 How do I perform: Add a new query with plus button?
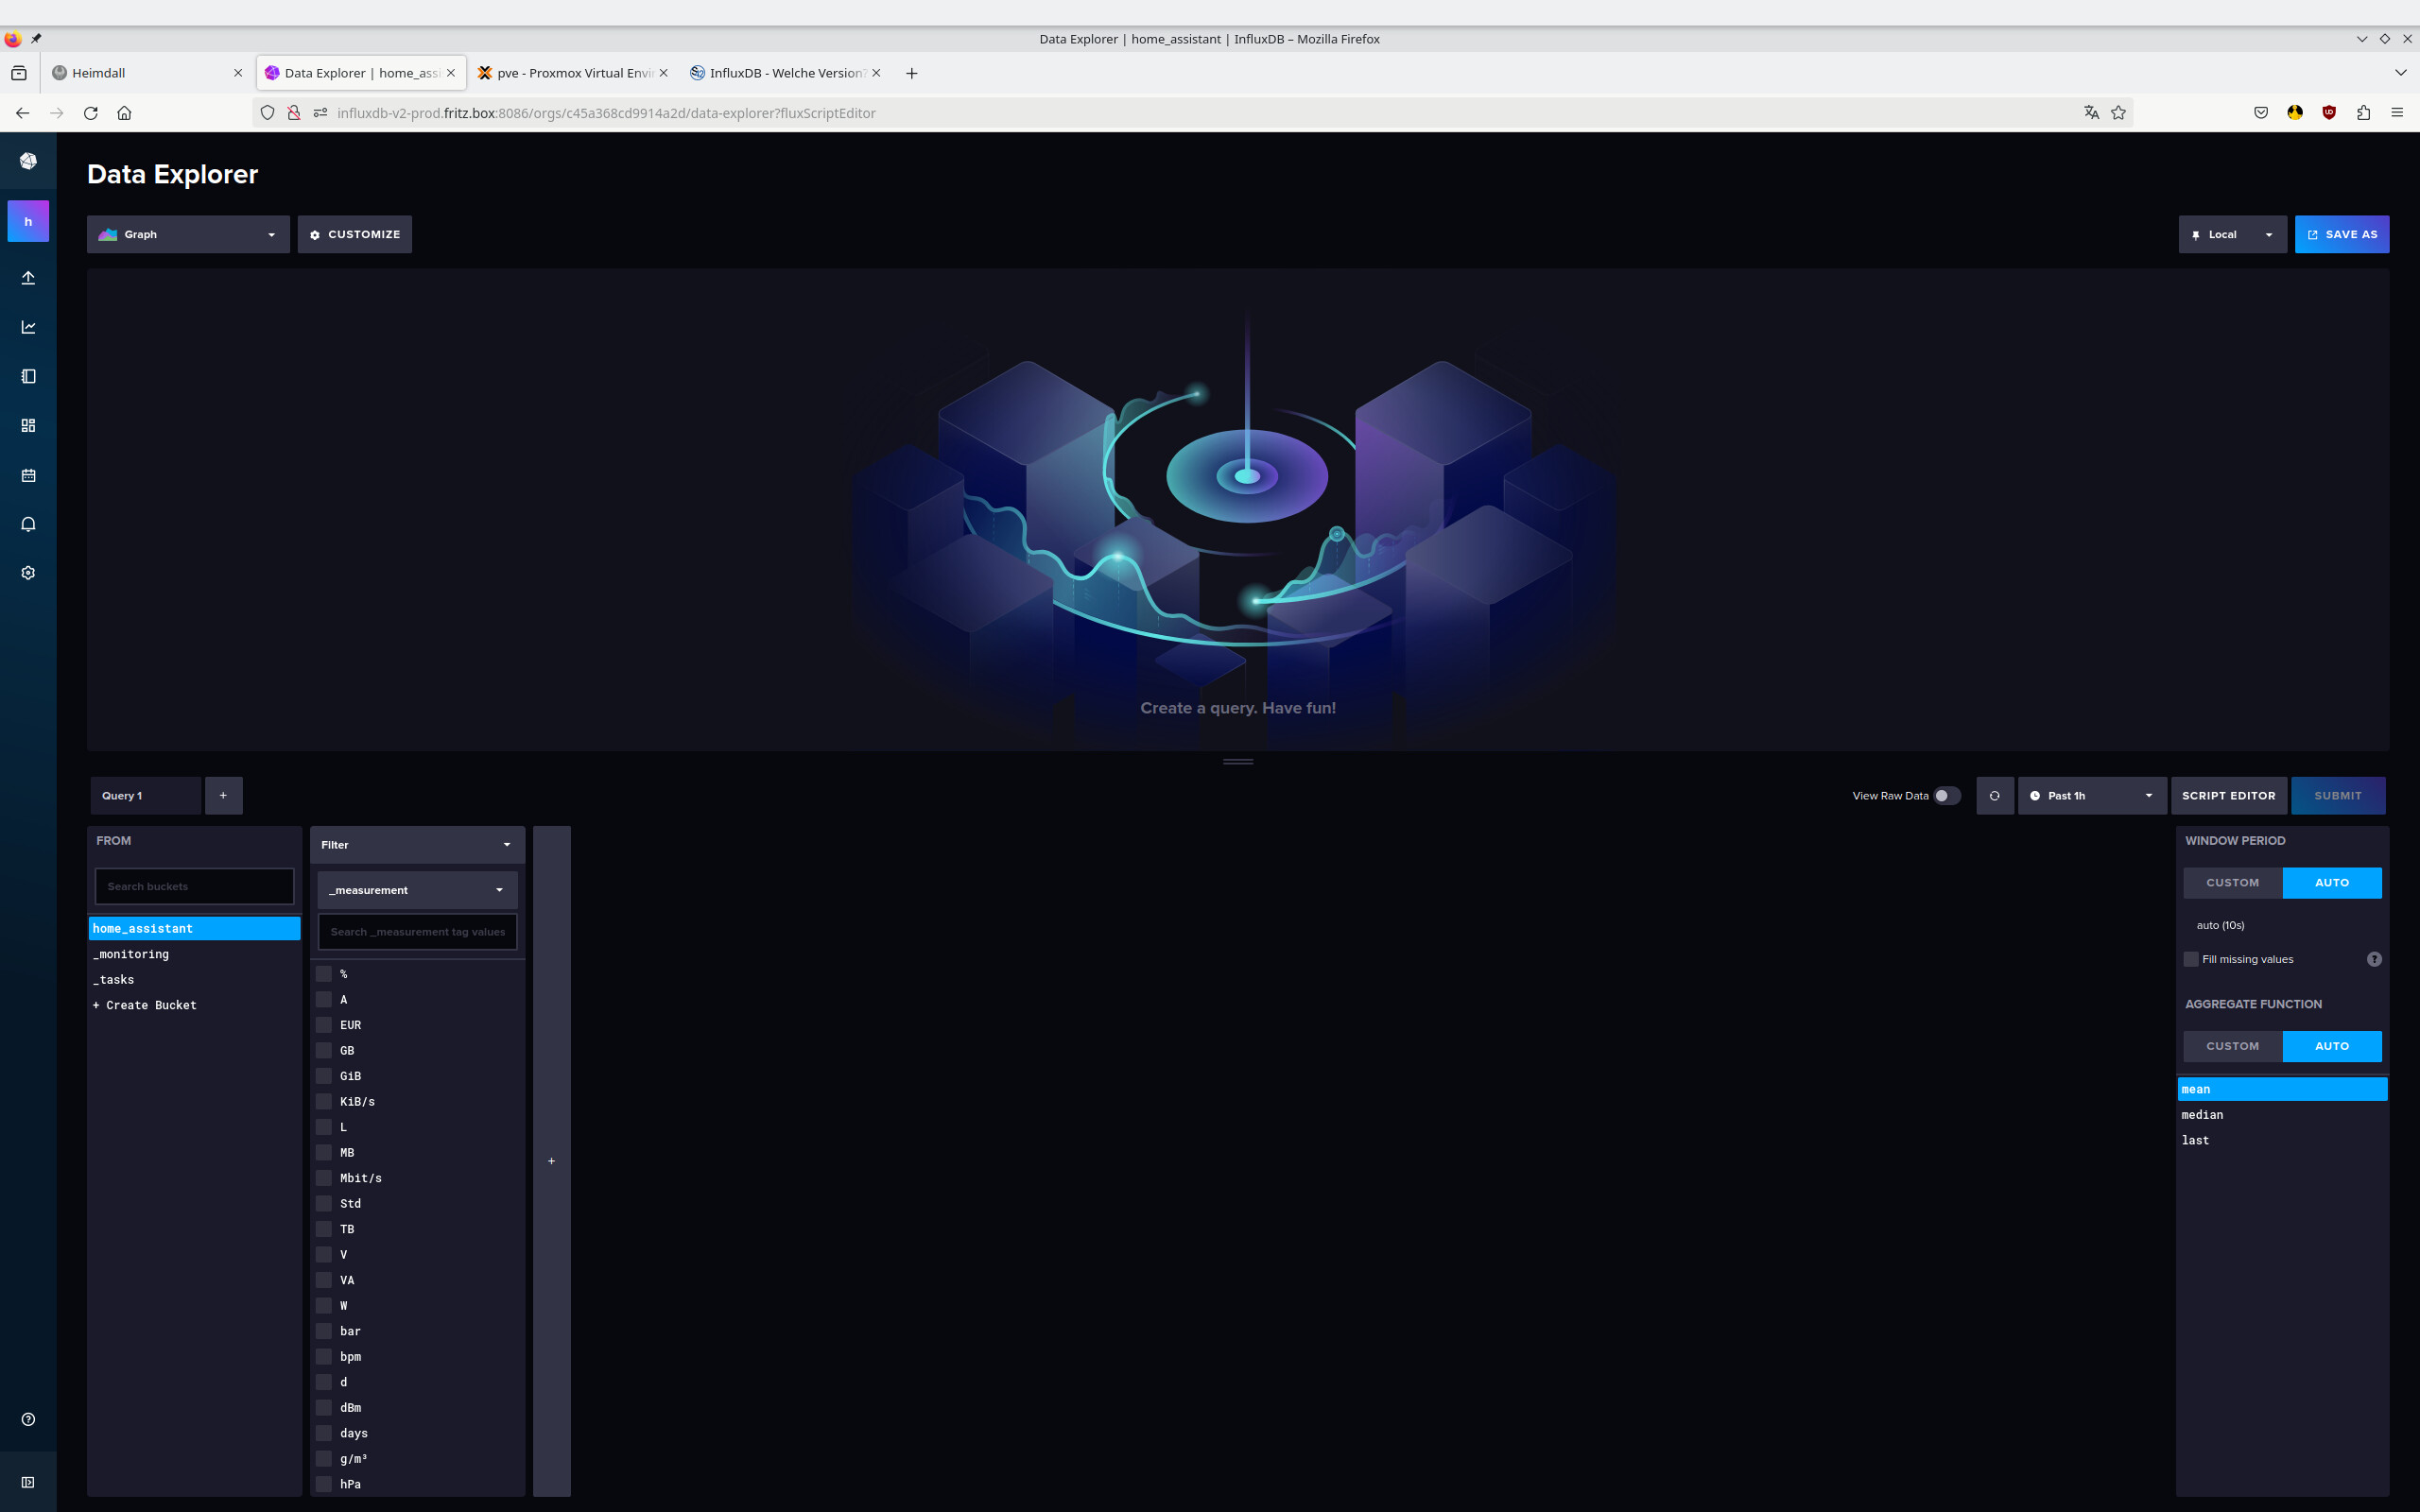click(x=223, y=796)
